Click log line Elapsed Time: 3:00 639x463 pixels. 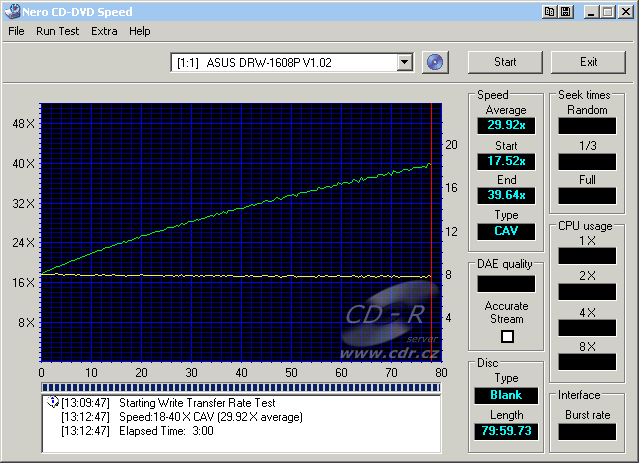[166, 431]
